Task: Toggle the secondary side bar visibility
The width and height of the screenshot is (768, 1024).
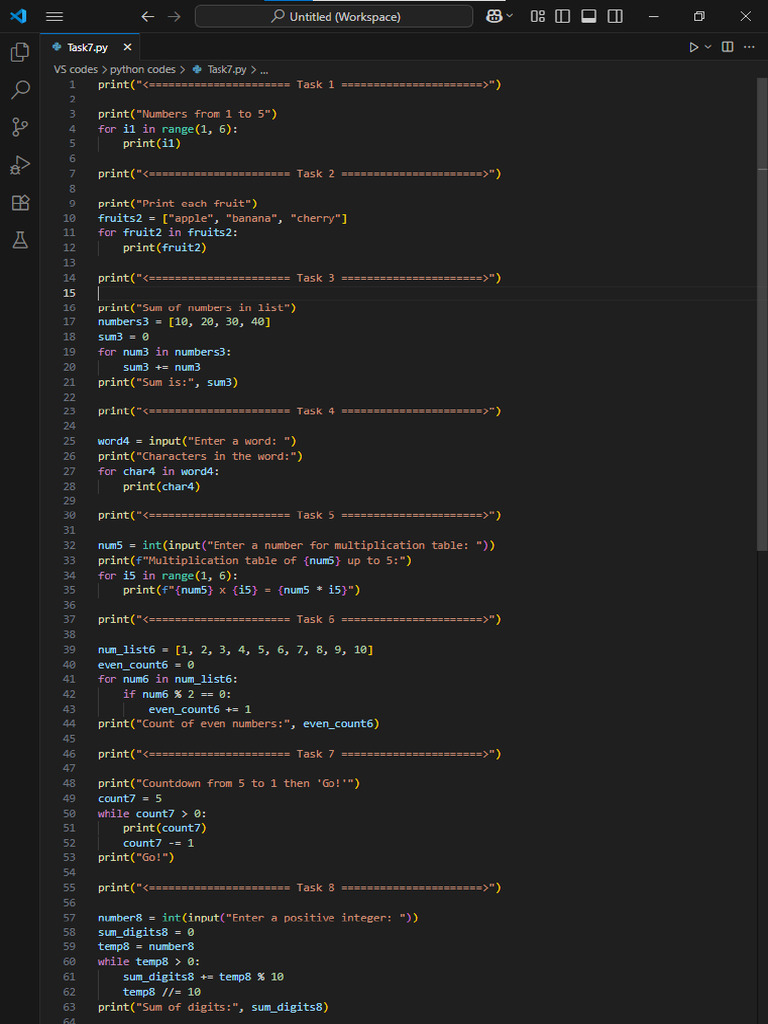Action: point(615,17)
